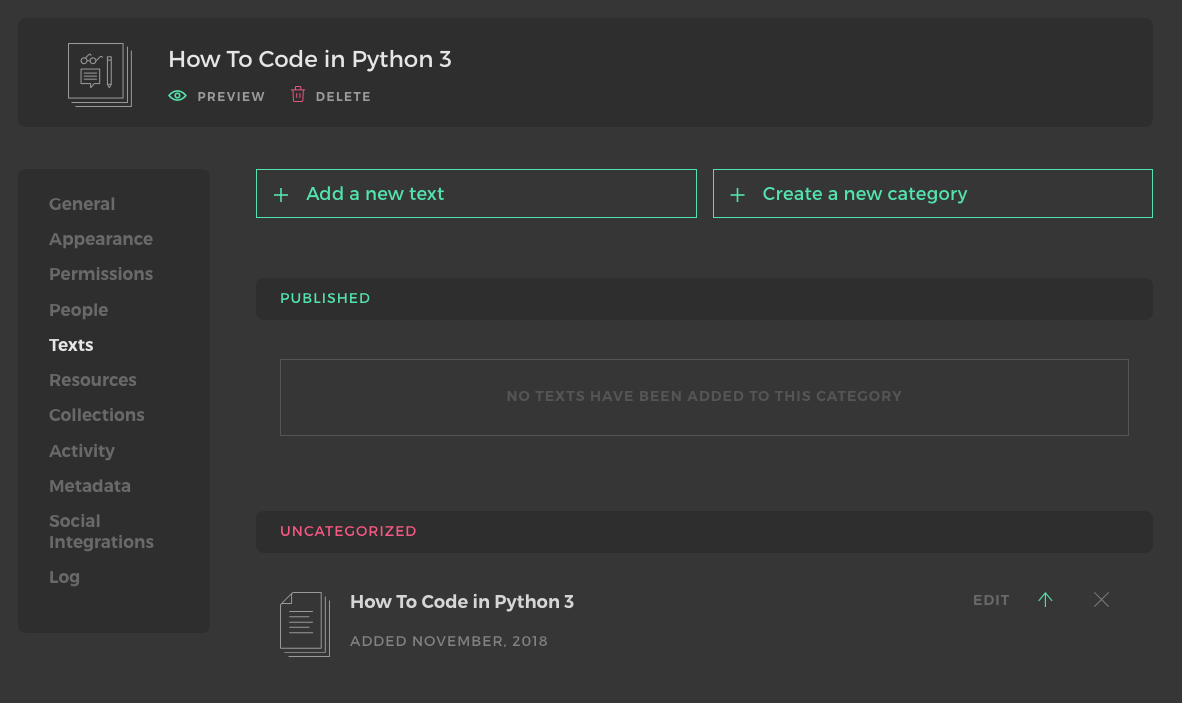The image size is (1182, 703).
Task: Select the Texts sidebar item
Action: (71, 345)
